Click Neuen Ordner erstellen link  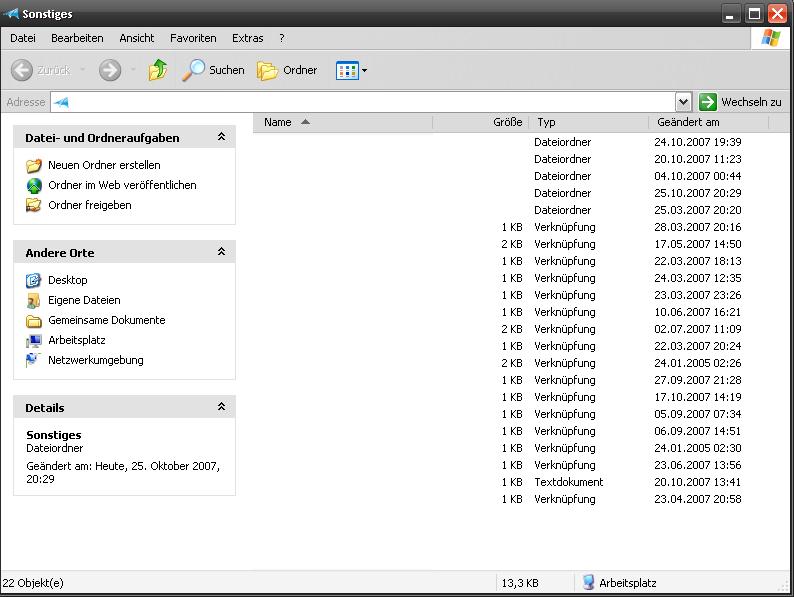[x=104, y=165]
